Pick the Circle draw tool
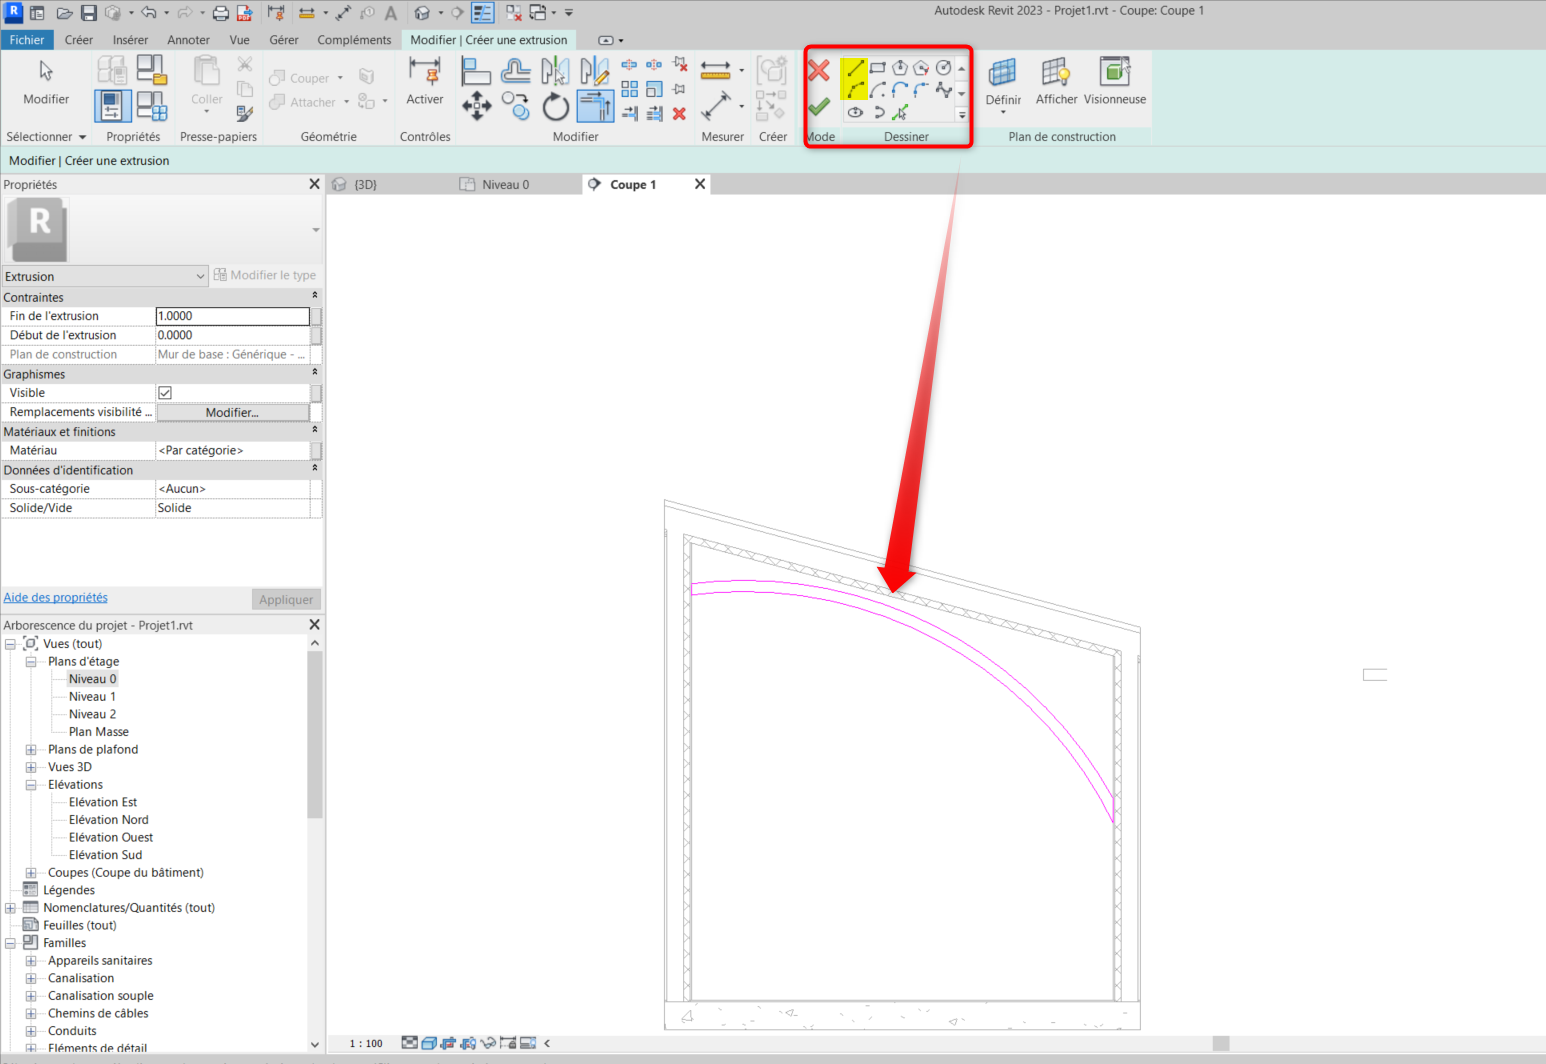The width and height of the screenshot is (1546, 1064). [x=943, y=68]
